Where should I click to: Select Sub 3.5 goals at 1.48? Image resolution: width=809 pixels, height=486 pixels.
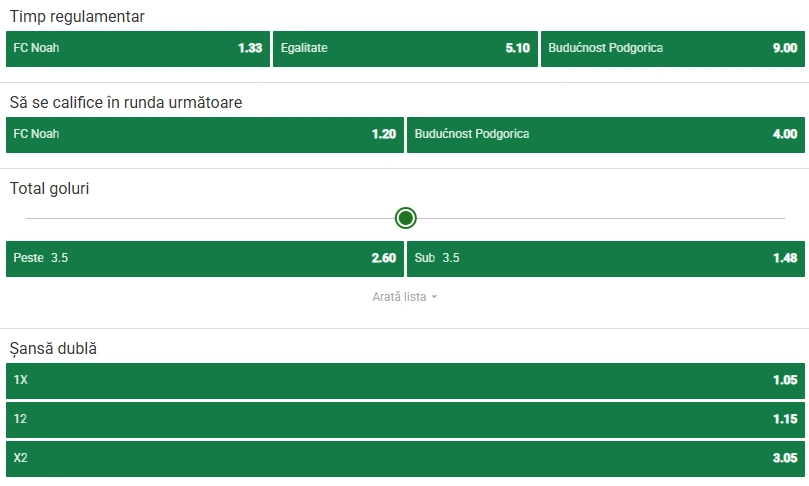(x=606, y=258)
